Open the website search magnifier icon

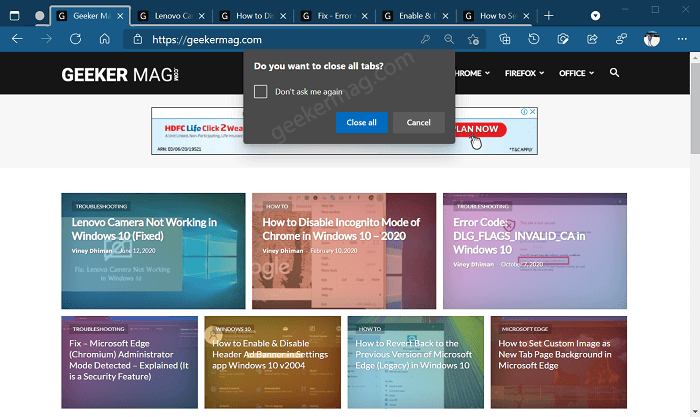coord(614,72)
